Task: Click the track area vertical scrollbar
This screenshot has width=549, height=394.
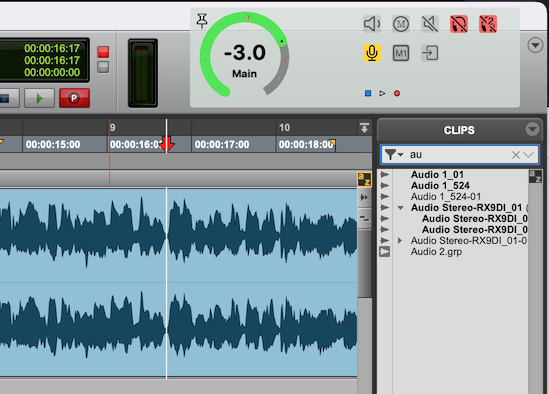Action: 364,263
